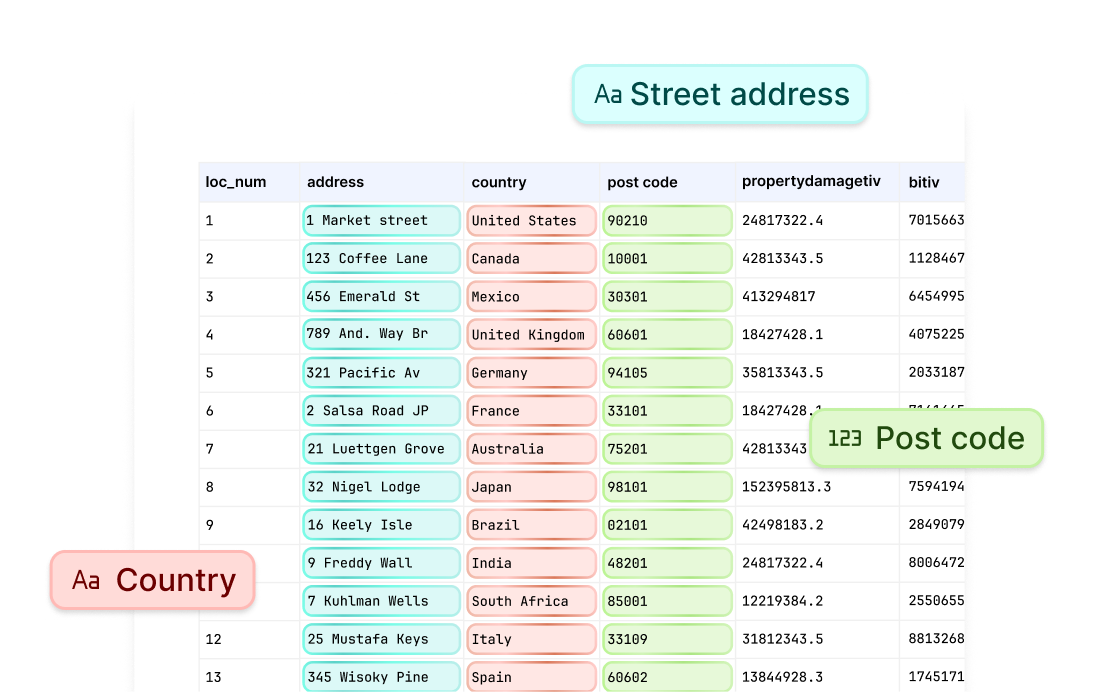Click the country cell Brazil
Image resolution: width=1099 pixels, height=692 pixels.
531,524
